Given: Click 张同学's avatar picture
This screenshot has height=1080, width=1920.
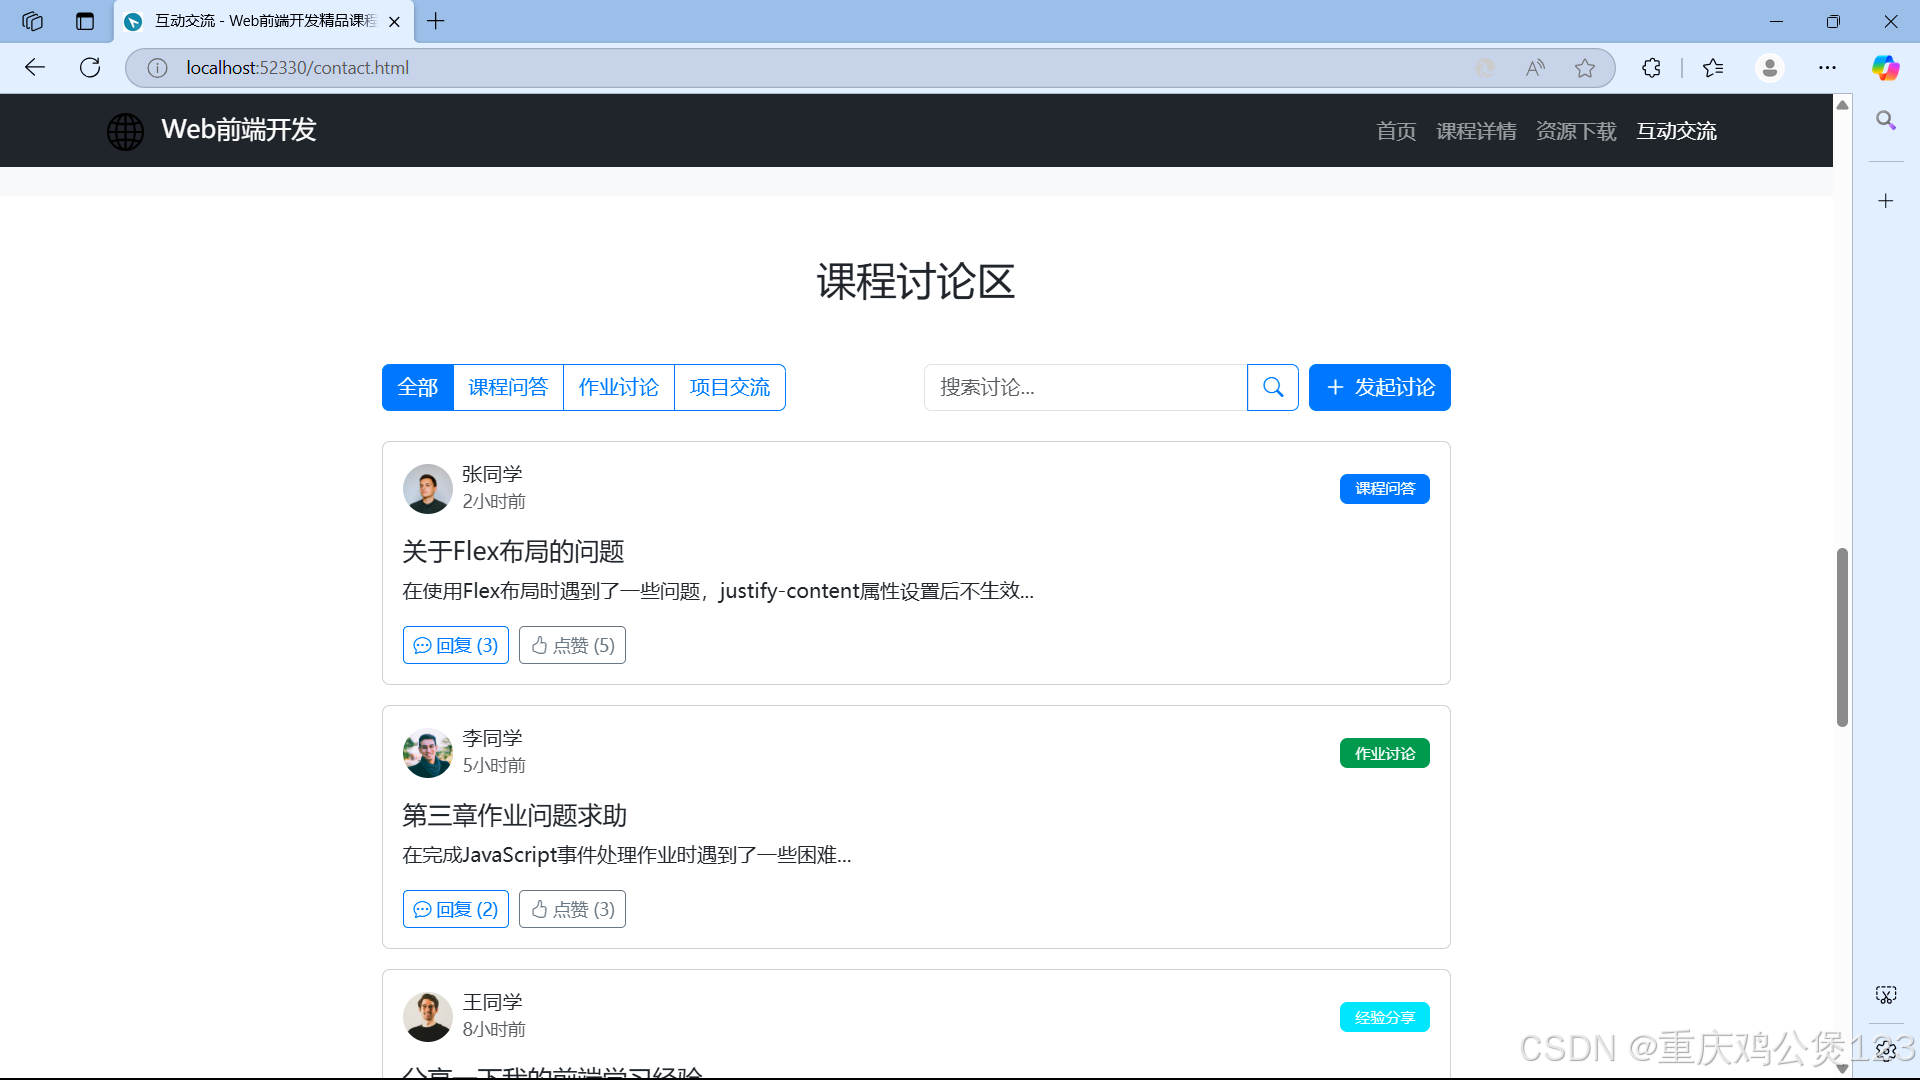Looking at the screenshot, I should [x=427, y=489].
